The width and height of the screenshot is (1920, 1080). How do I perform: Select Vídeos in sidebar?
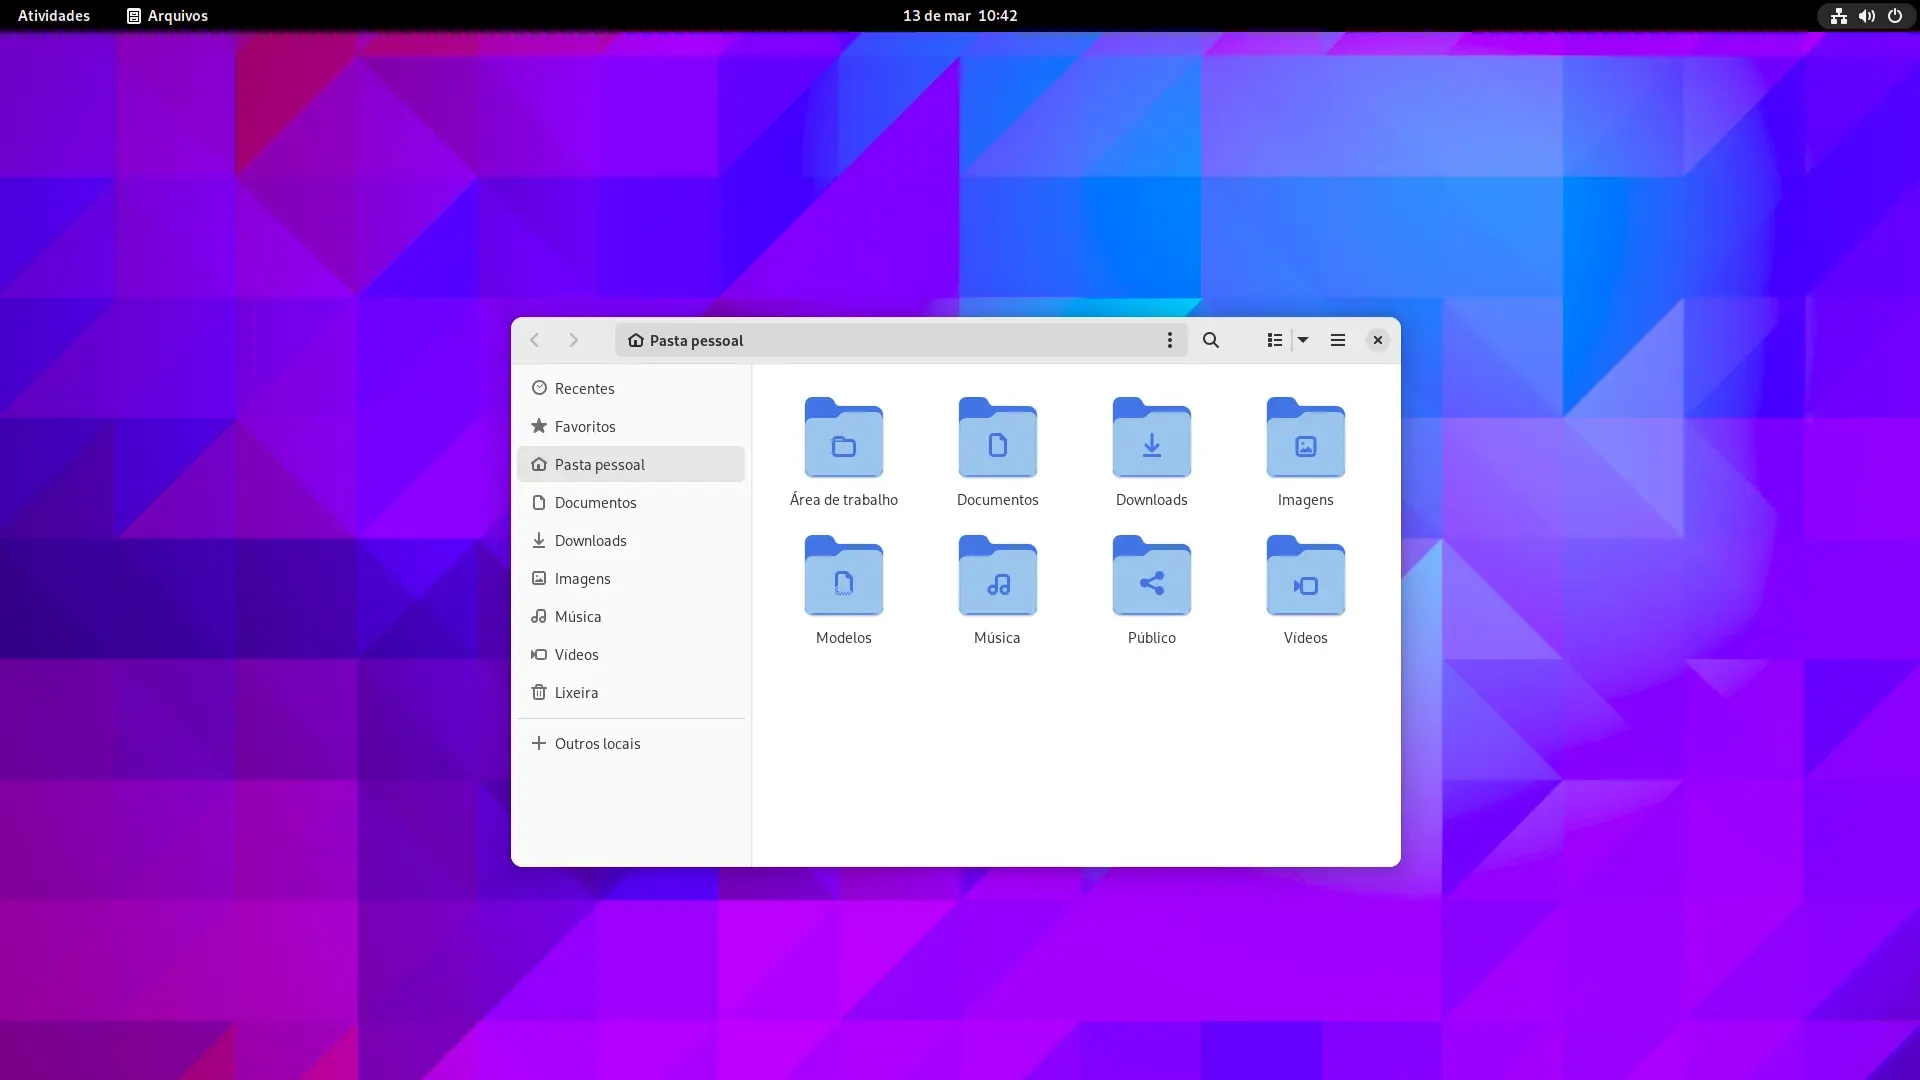631,654
